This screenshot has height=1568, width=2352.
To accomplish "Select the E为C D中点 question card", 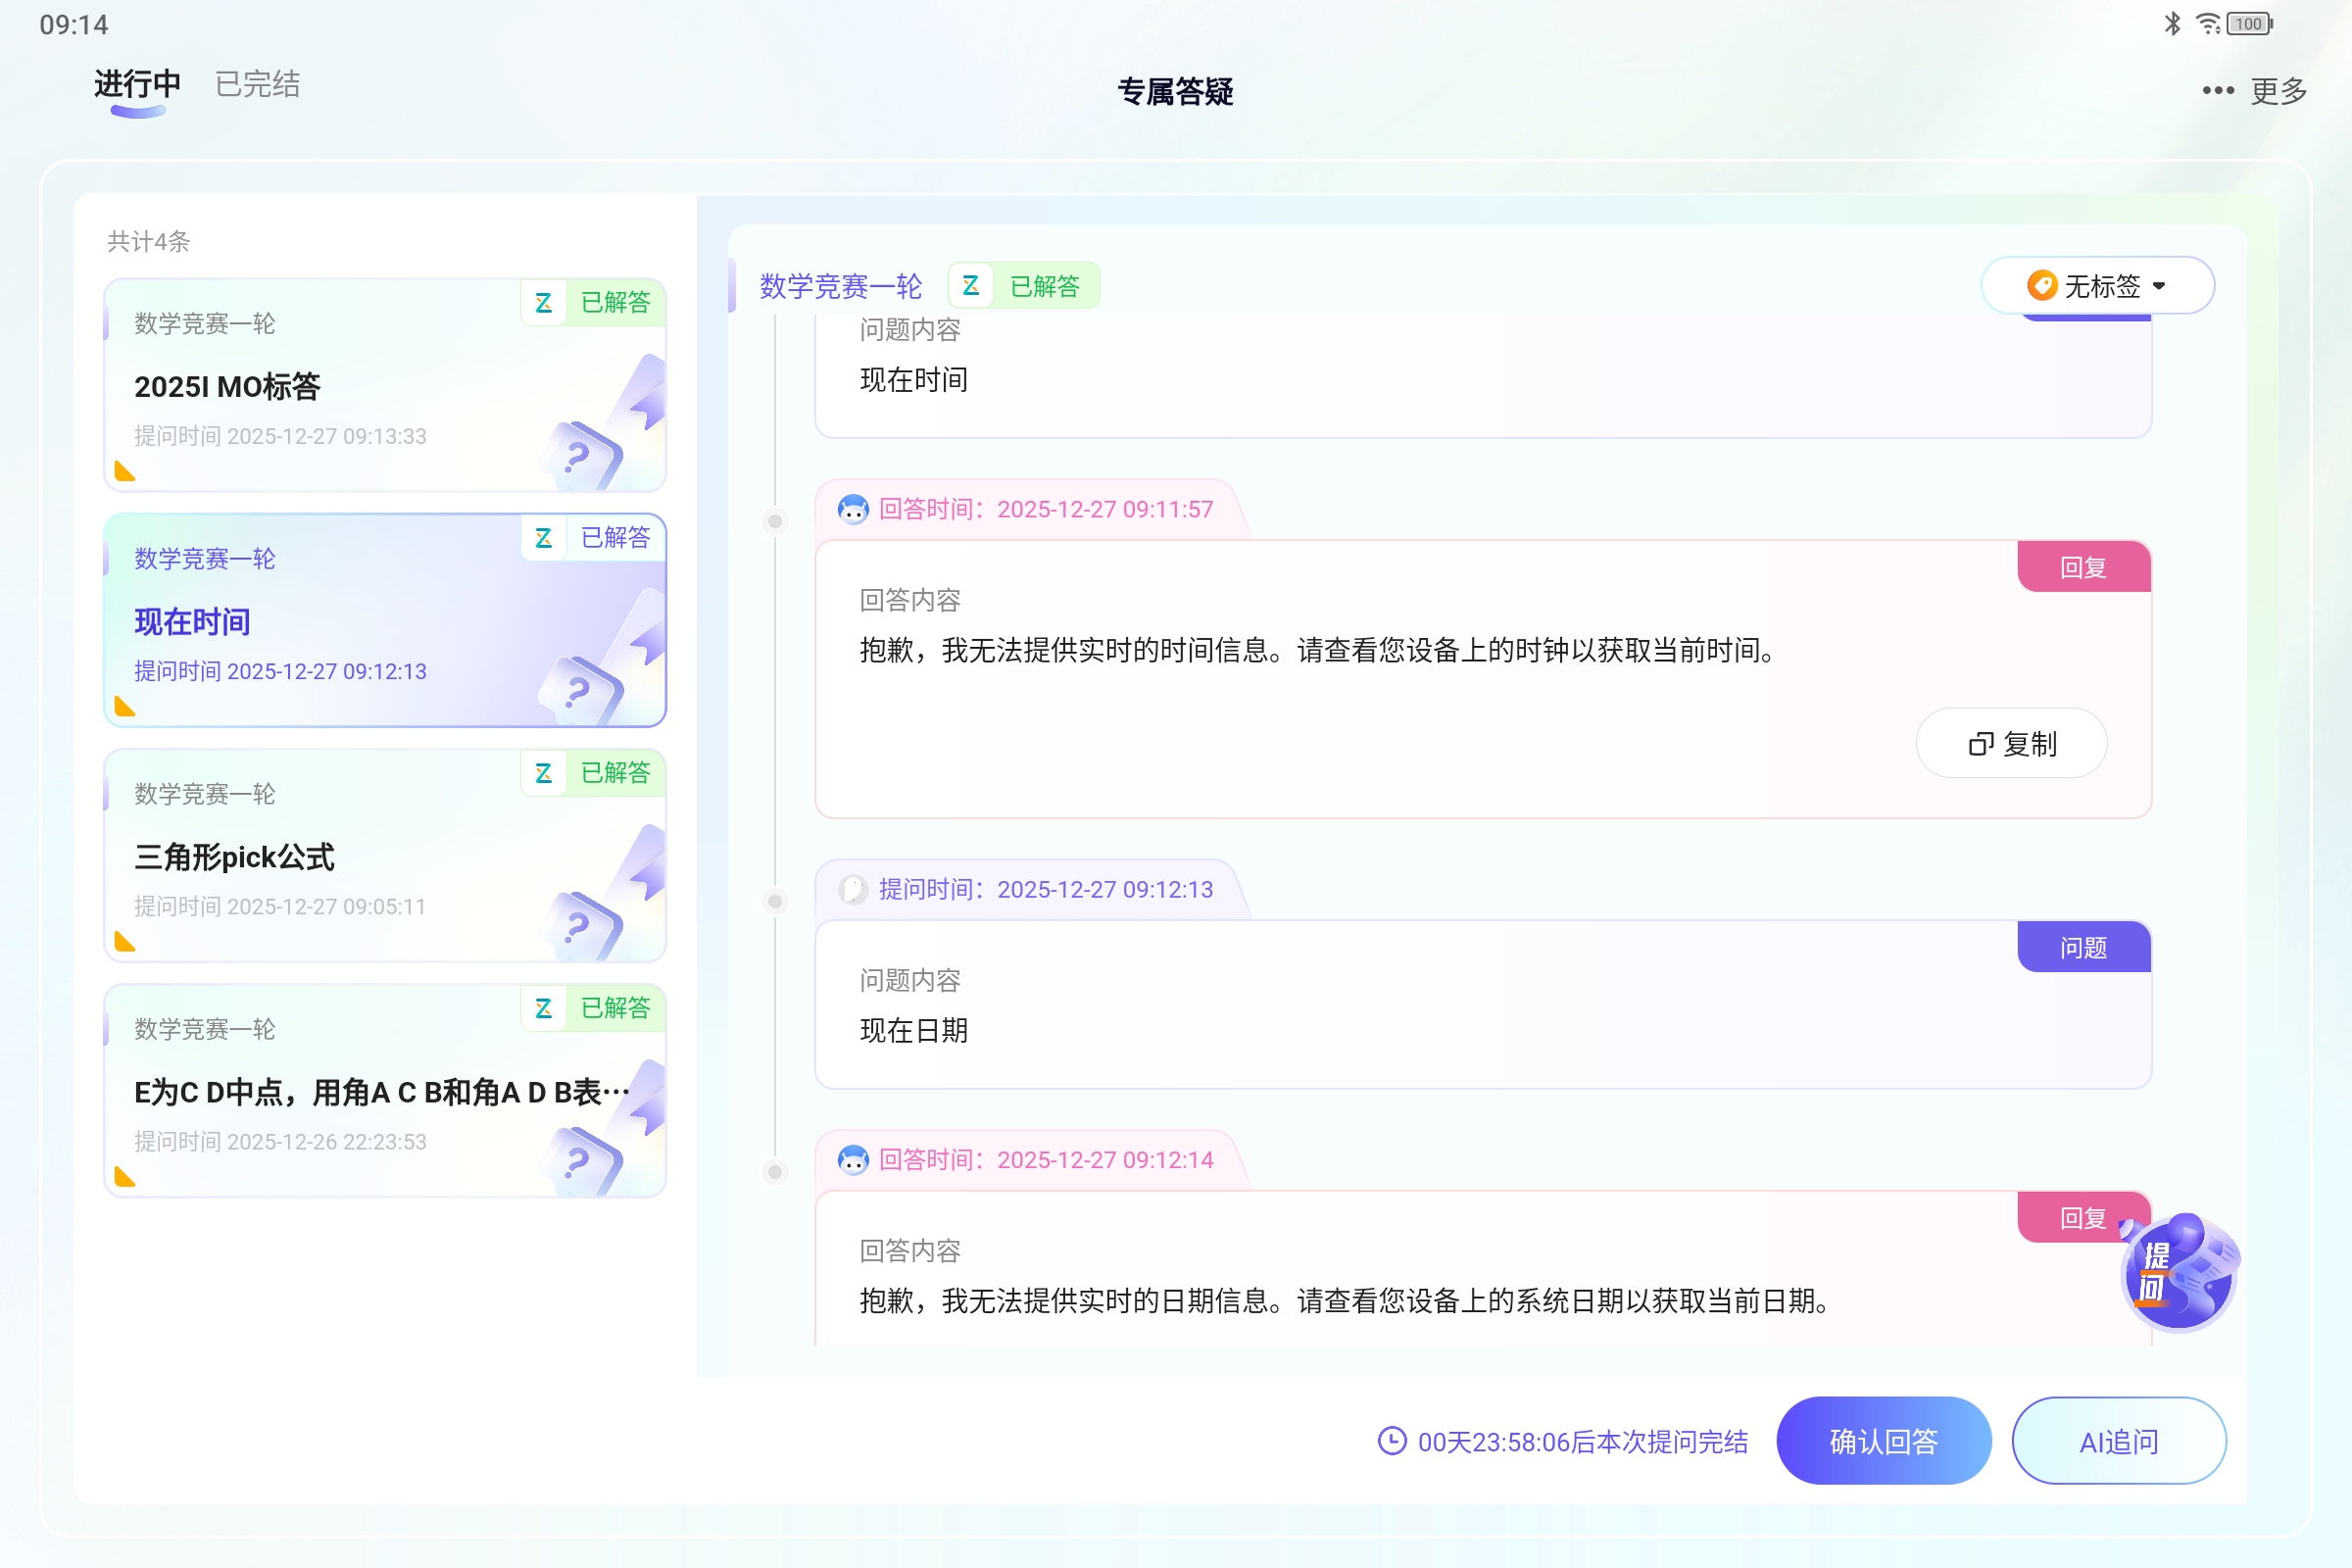I will pyautogui.click(x=383, y=1090).
